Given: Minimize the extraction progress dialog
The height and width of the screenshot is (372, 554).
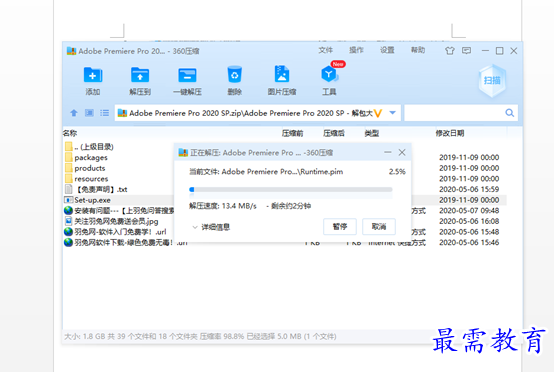Looking at the screenshot, I should pyautogui.click(x=388, y=152).
